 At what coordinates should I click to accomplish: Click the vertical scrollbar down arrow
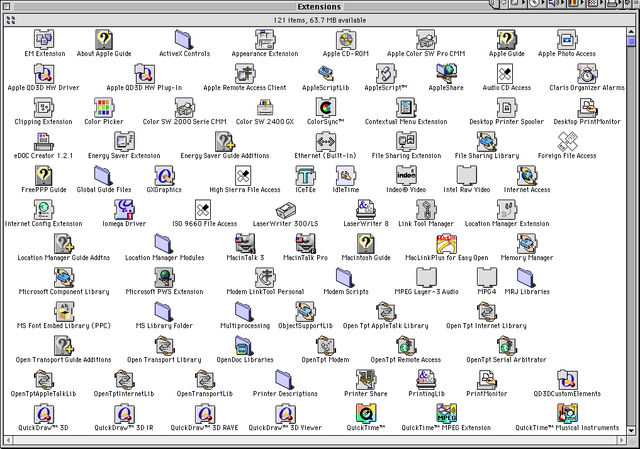(631, 431)
